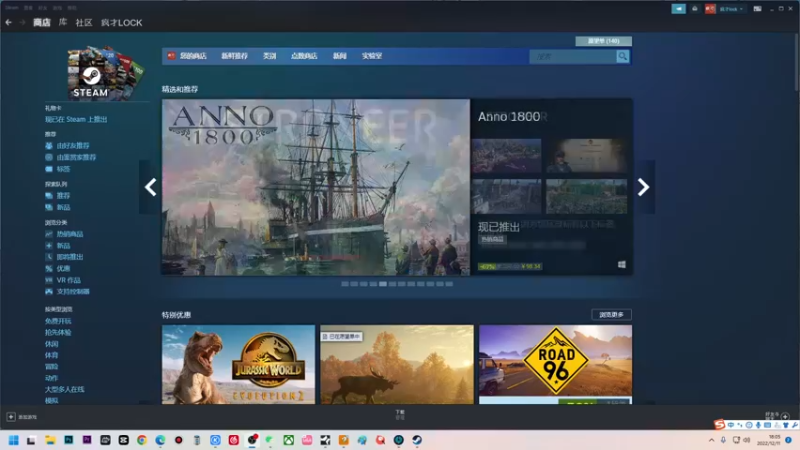The height and width of the screenshot is (450, 800).
Task: Show hidden system tray icons chevron
Action: [711, 440]
